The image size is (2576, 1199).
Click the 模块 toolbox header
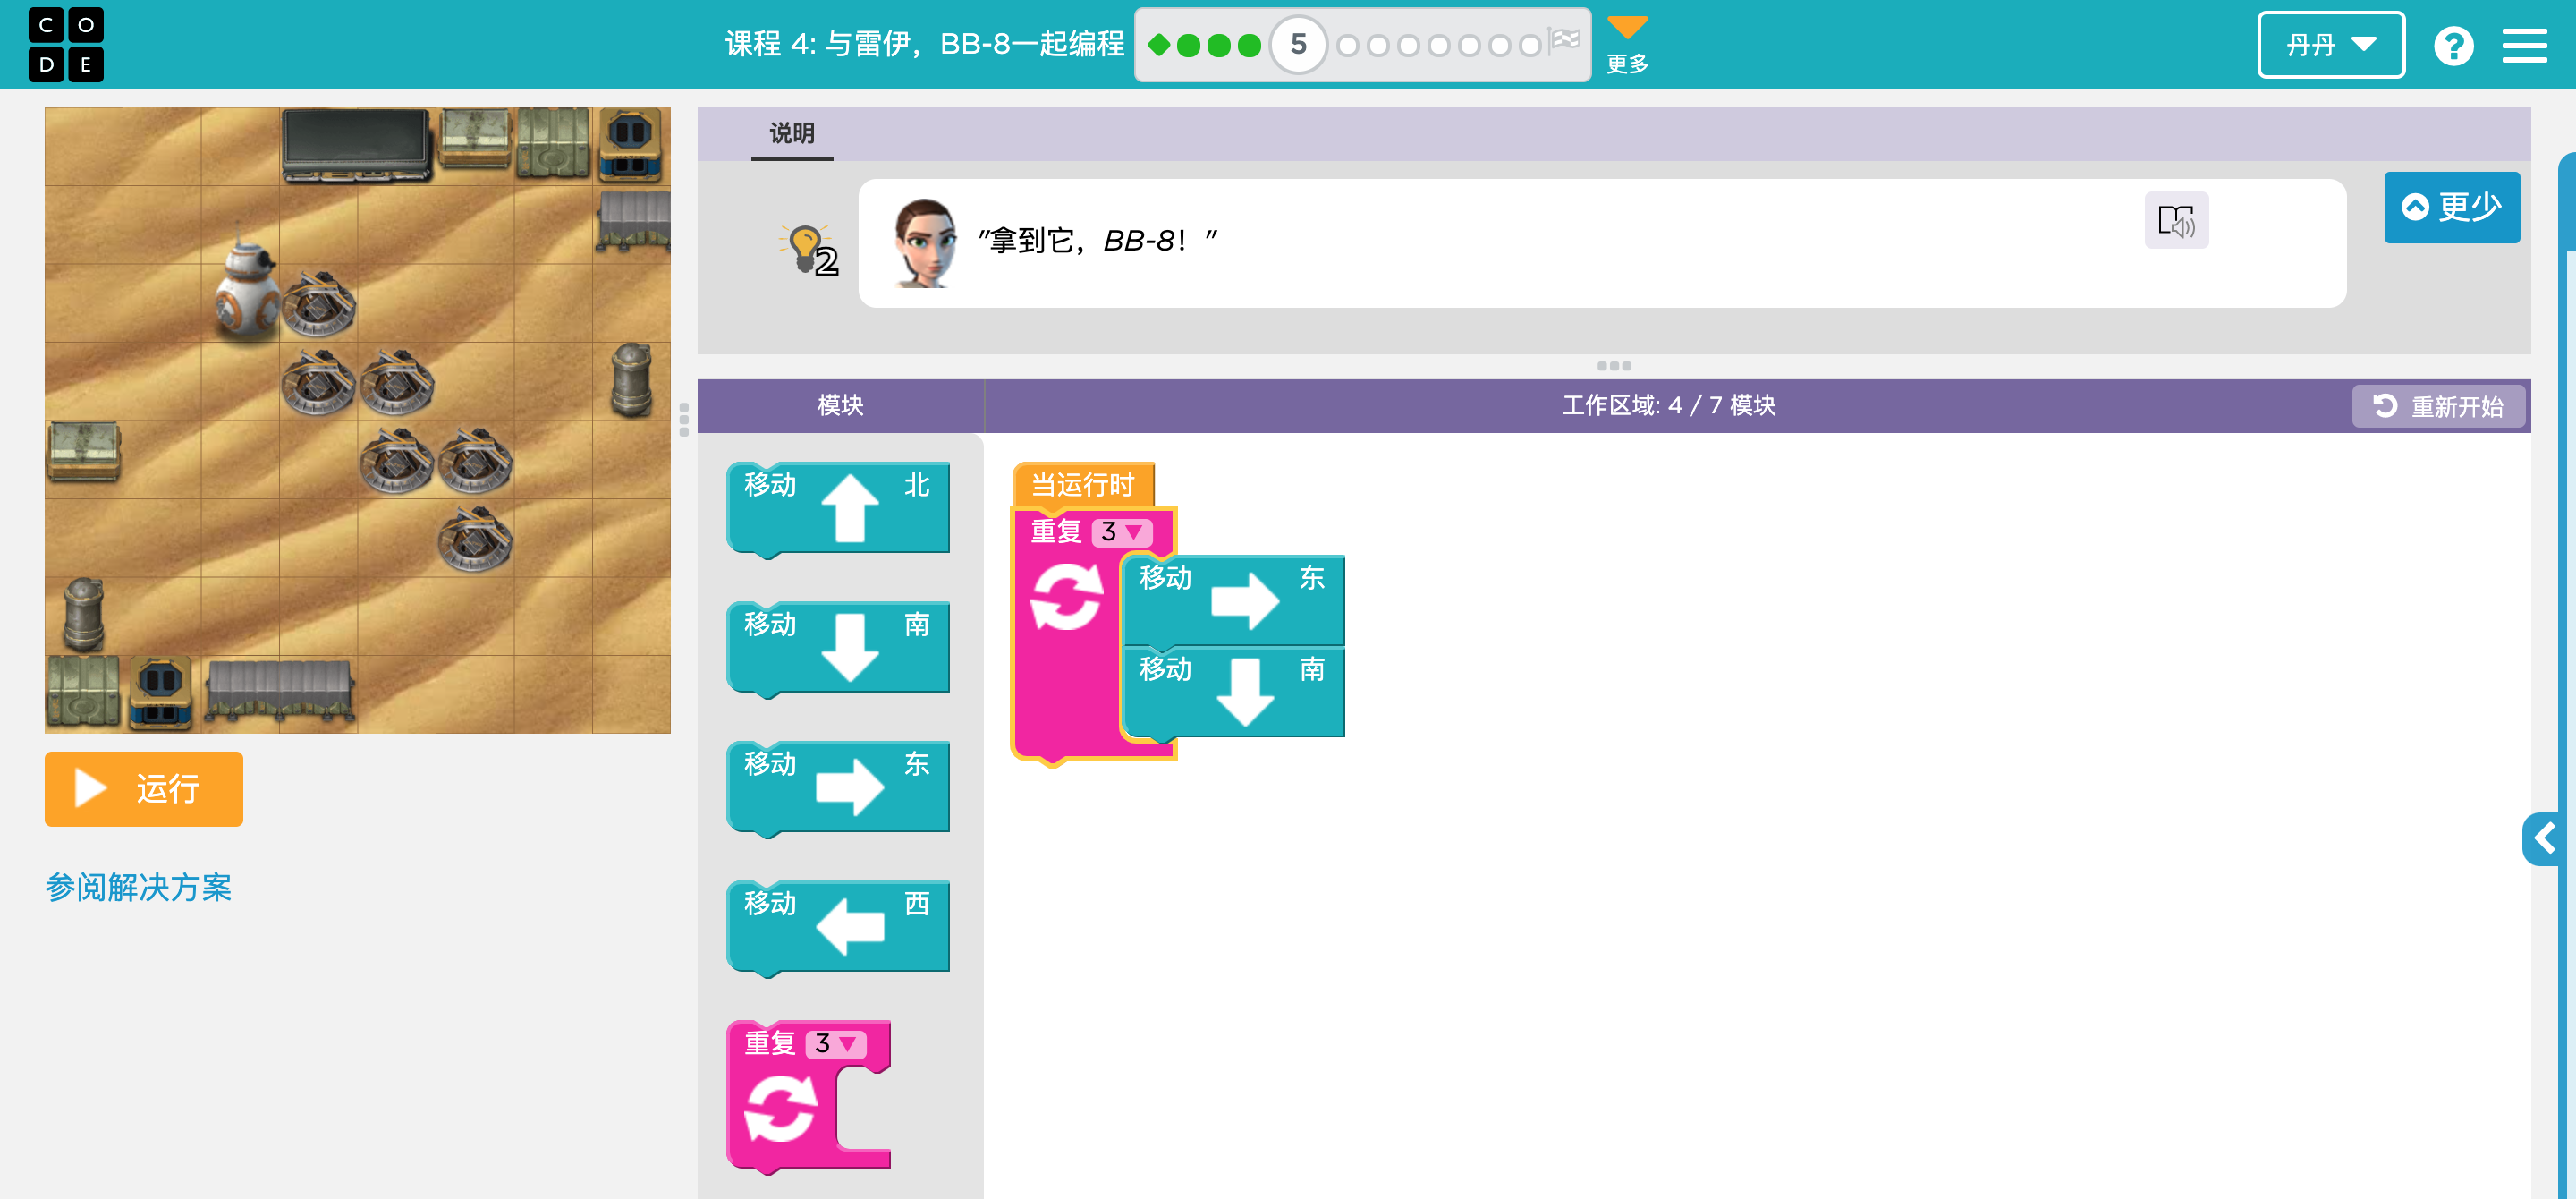pyautogui.click(x=841, y=405)
